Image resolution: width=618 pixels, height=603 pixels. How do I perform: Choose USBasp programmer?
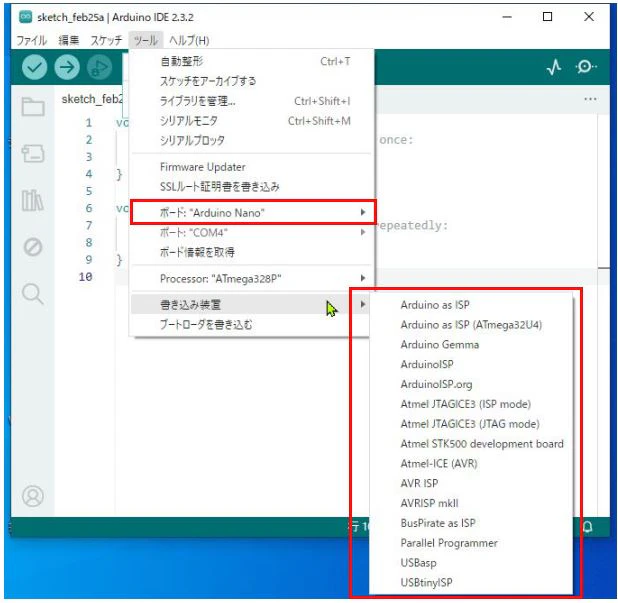point(471,563)
